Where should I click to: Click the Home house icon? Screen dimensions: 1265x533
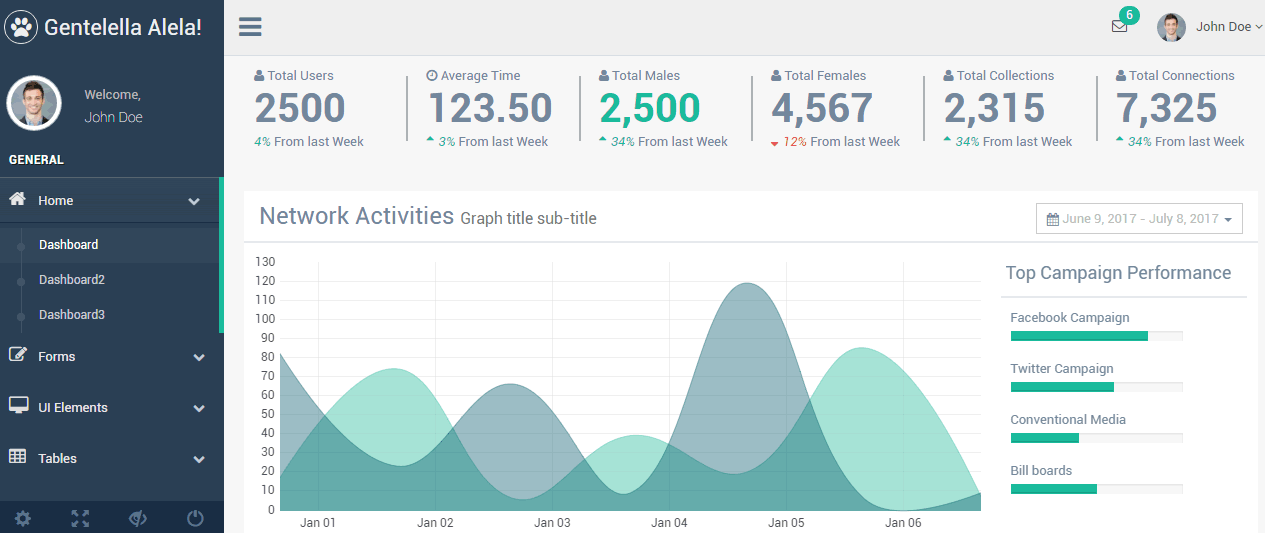pos(17,199)
